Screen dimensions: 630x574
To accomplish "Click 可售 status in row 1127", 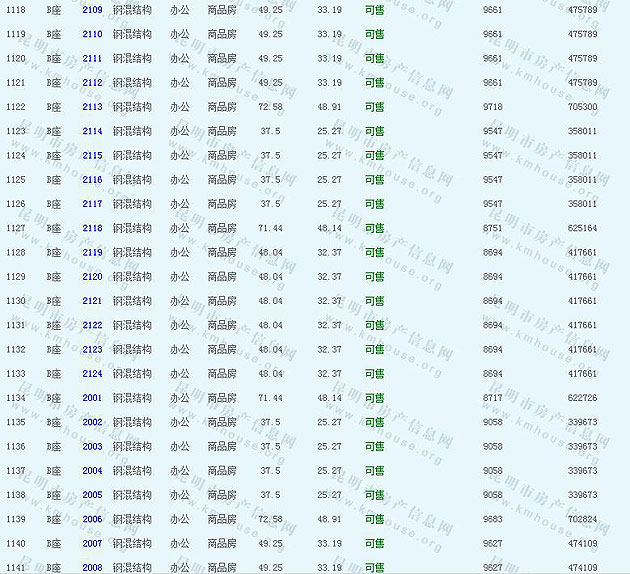I will [x=374, y=228].
